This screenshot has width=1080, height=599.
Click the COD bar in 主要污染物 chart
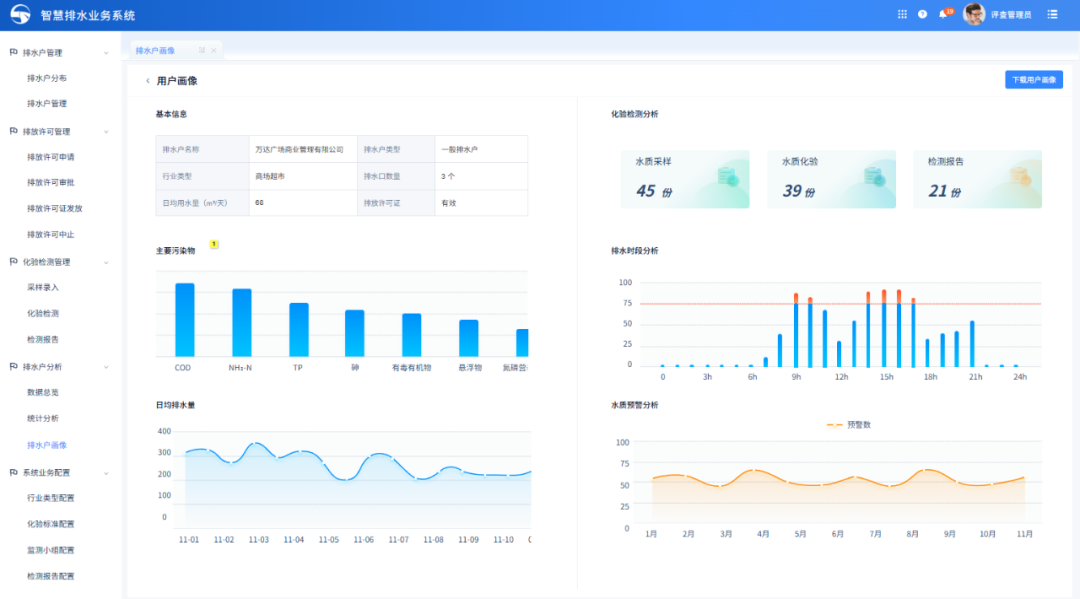[x=185, y=320]
